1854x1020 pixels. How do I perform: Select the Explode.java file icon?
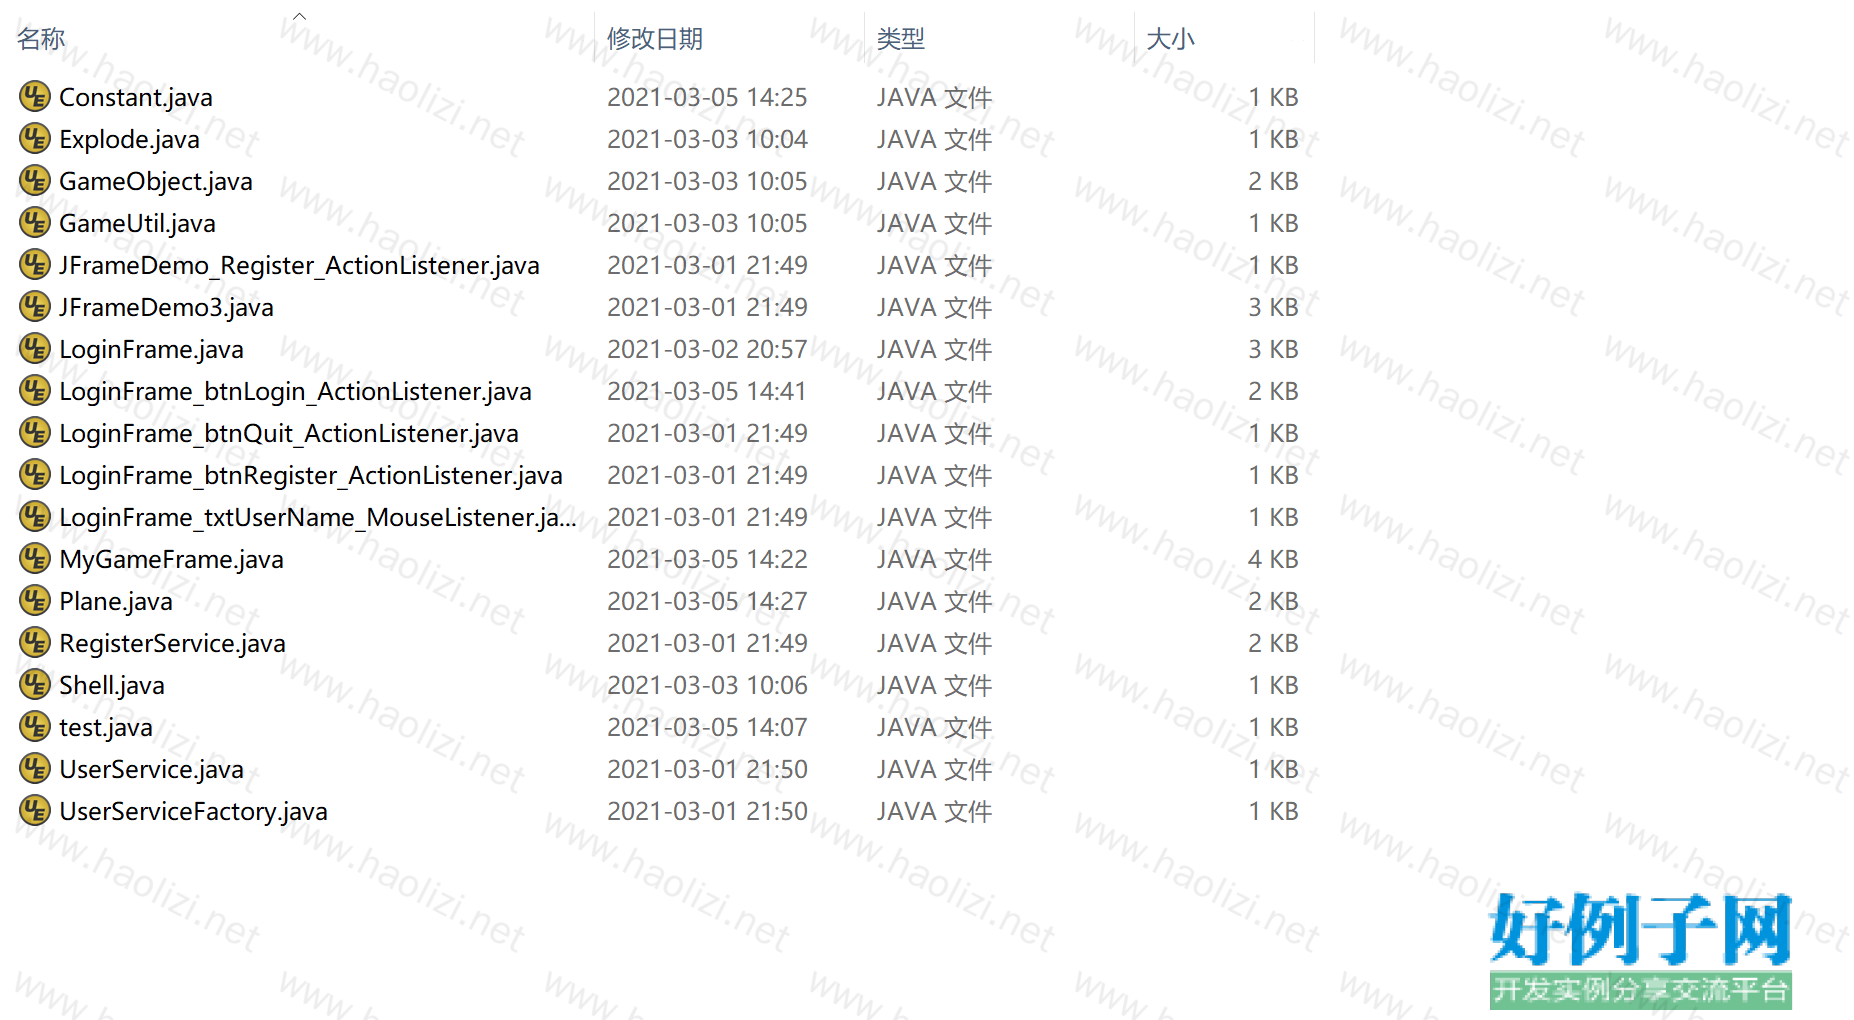35,139
